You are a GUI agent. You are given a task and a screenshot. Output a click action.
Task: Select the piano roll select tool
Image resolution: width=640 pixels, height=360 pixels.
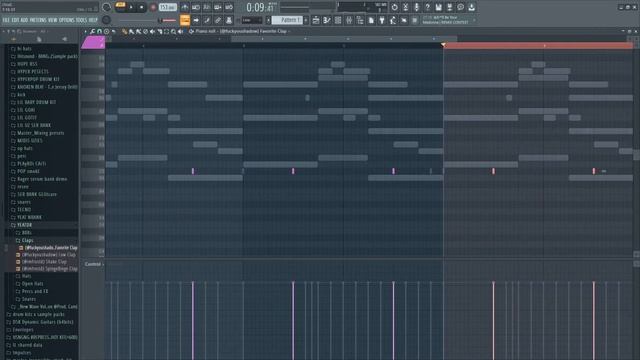click(x=167, y=31)
